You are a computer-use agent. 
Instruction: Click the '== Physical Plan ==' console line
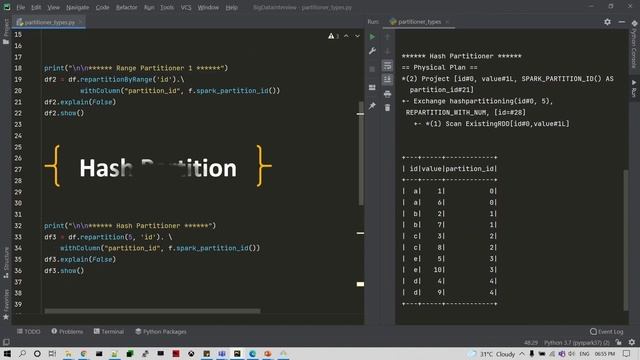point(439,67)
